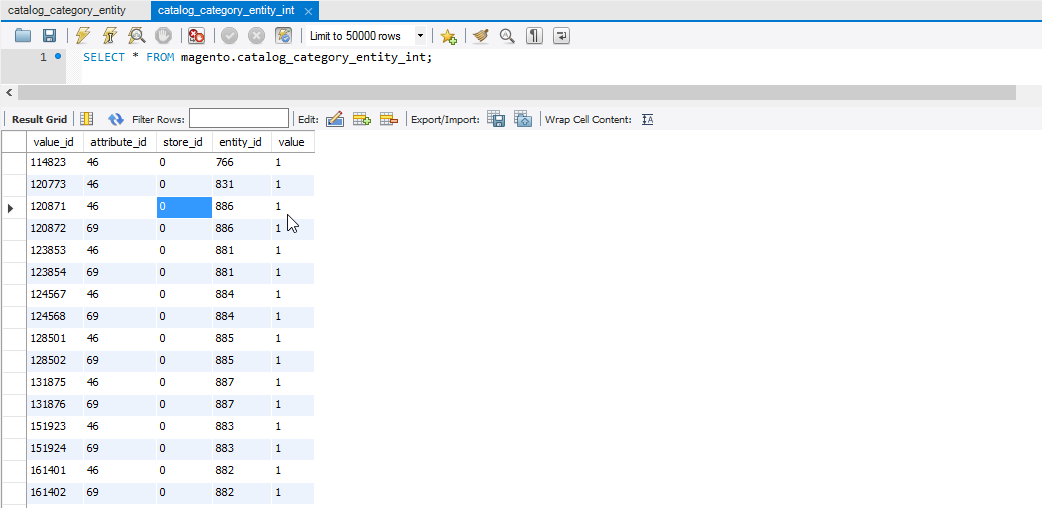Execute the SQL query with lightning bolt icon
This screenshot has width=1042, height=508.
pyautogui.click(x=83, y=36)
